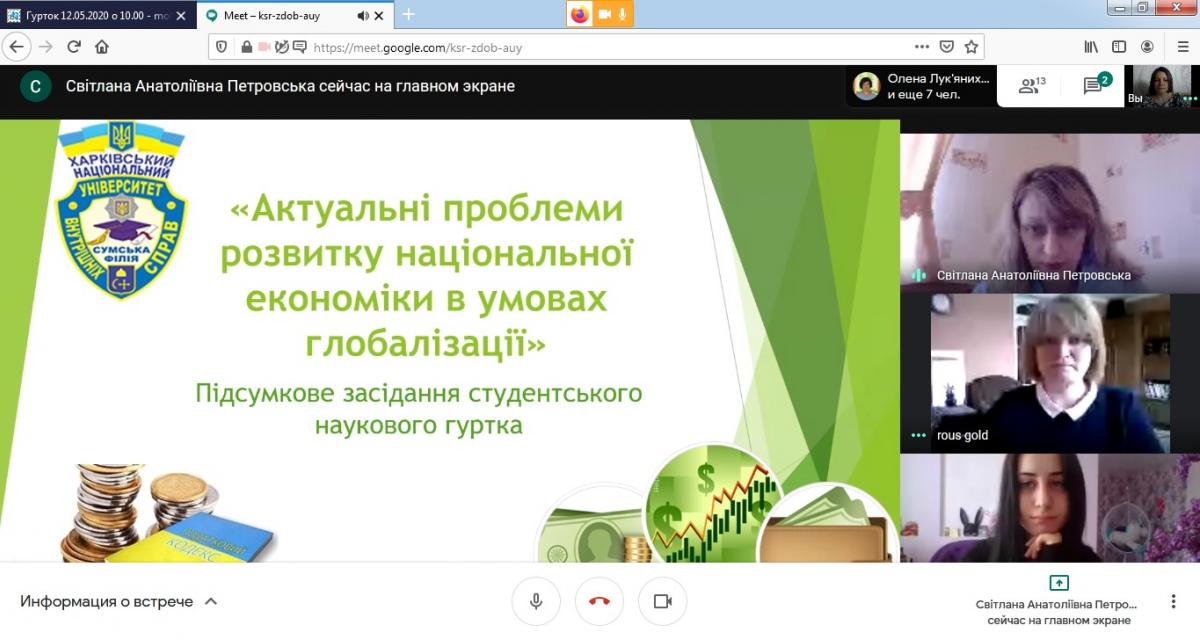This screenshot has height=640, width=1200.
Task: Go to the browser home page
Action: 101,46
